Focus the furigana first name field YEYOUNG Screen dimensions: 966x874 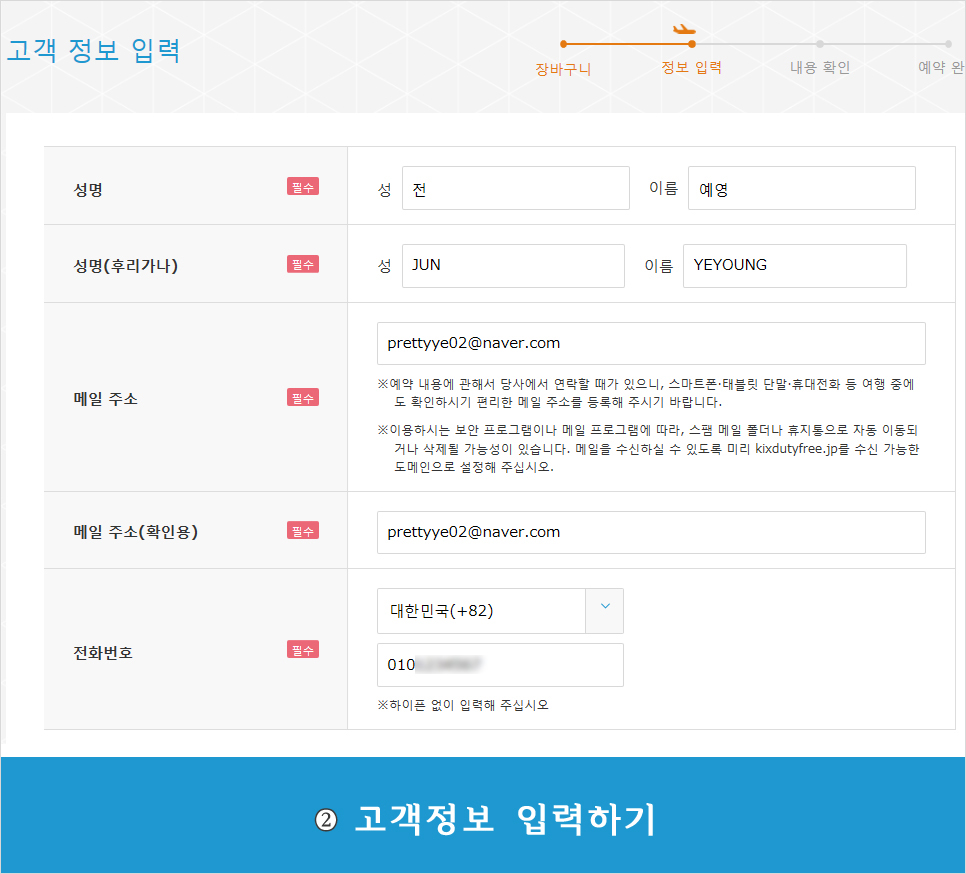coord(794,266)
